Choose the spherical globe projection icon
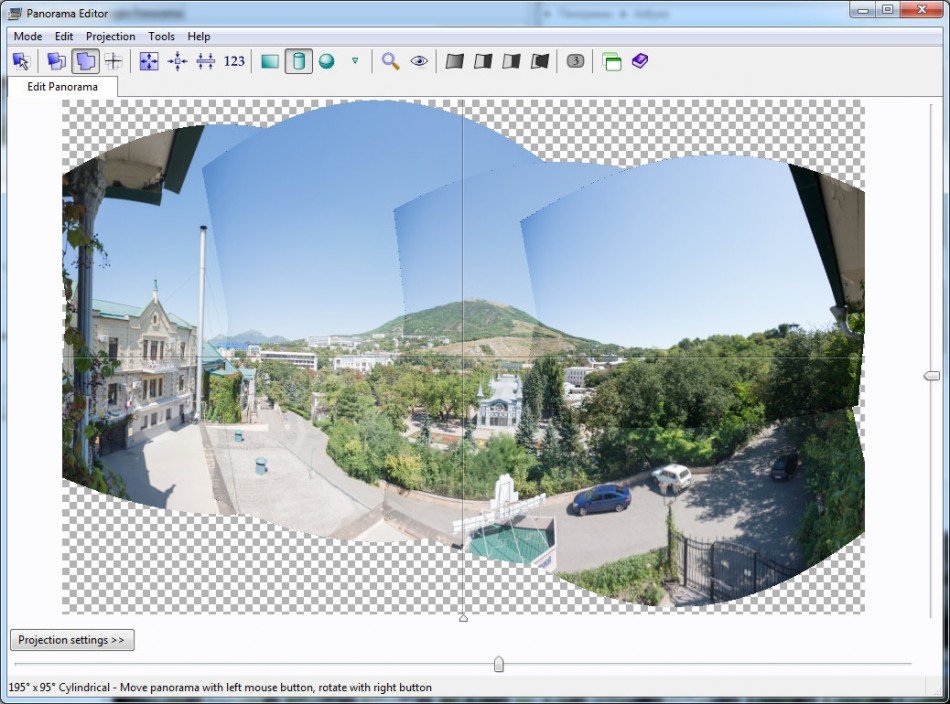950x704 pixels. tap(327, 61)
